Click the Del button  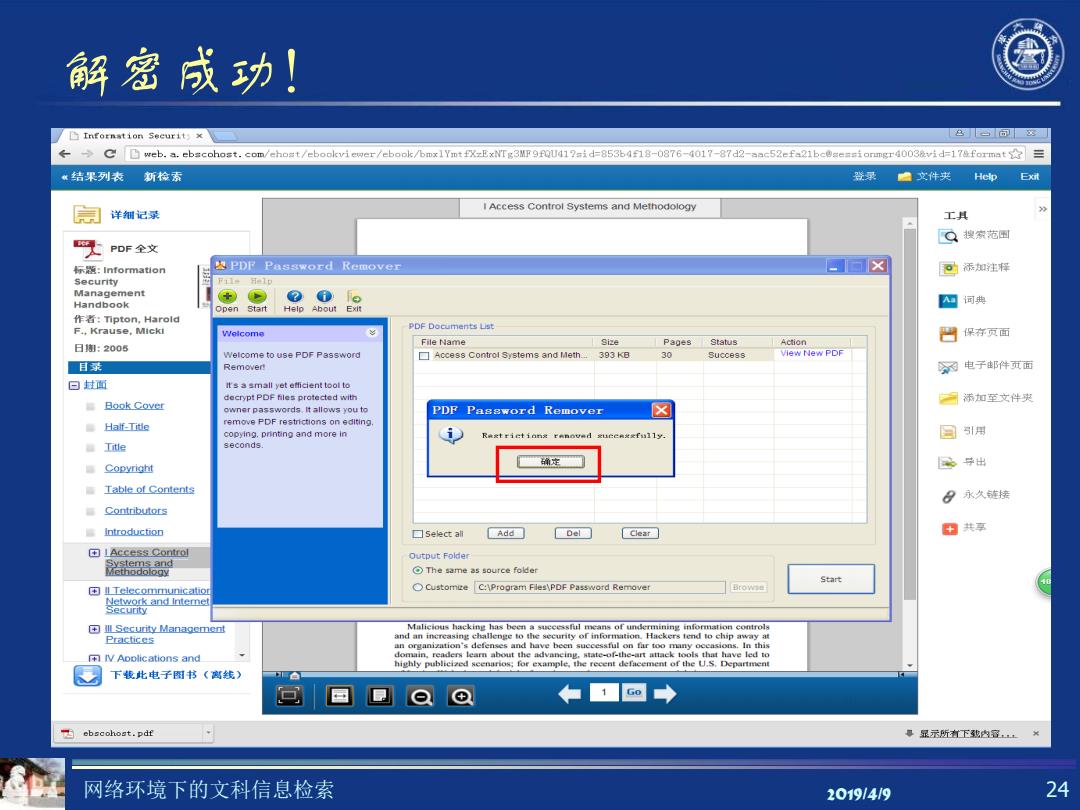(573, 533)
